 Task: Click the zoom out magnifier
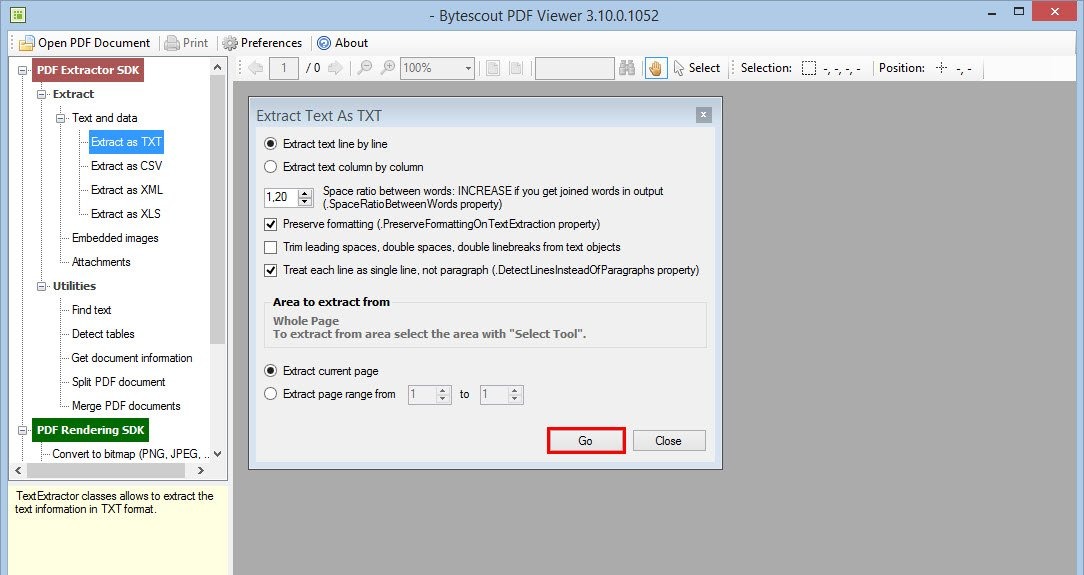(364, 68)
